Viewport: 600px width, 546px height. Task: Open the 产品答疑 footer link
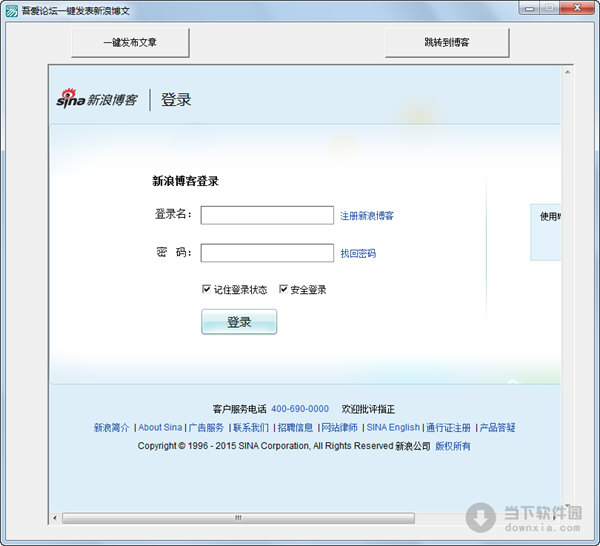(497, 427)
